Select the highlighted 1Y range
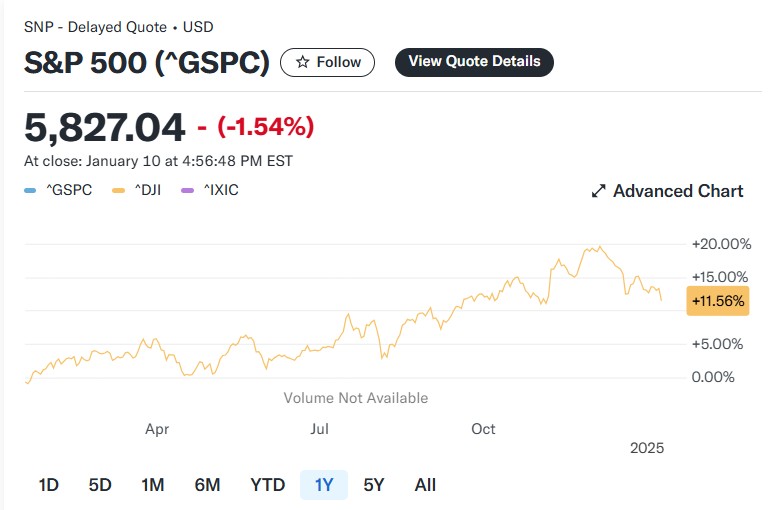This screenshot has height=510, width=774. [324, 485]
